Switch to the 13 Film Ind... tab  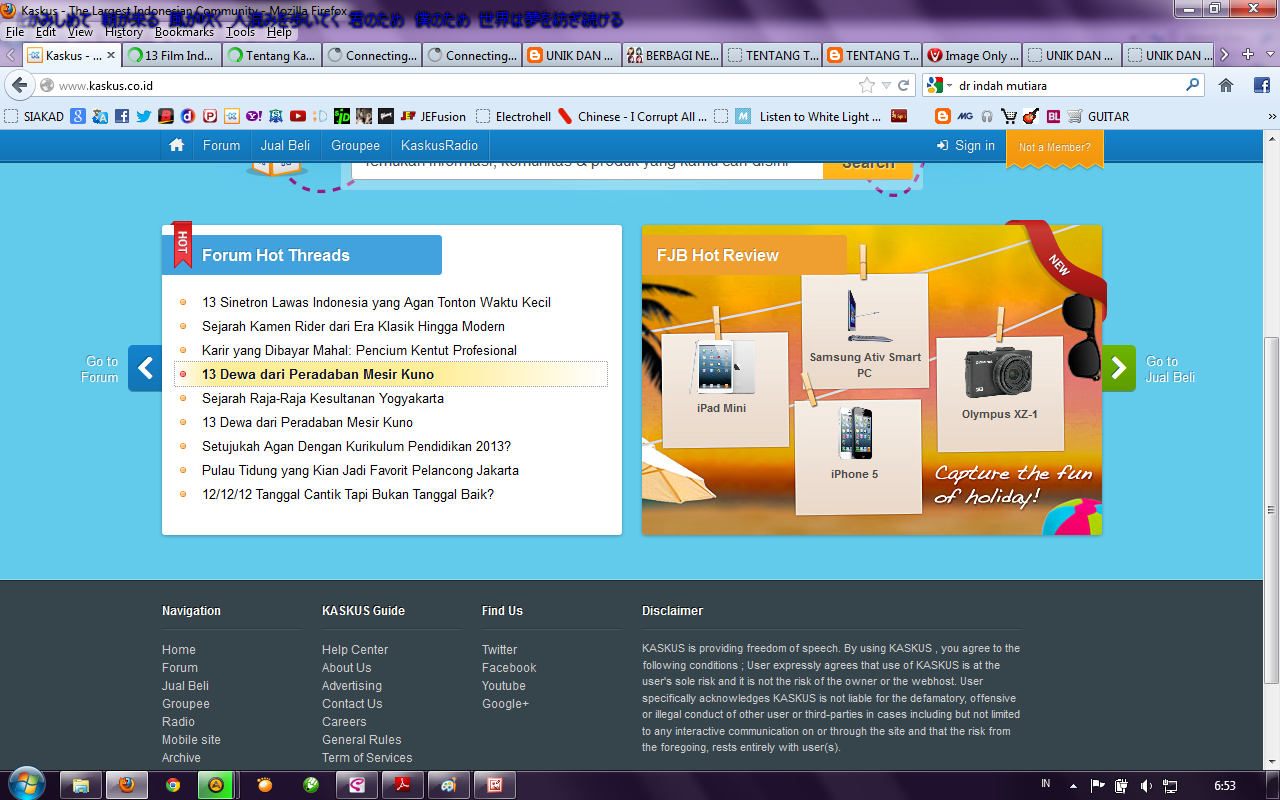pyautogui.click(x=172, y=55)
